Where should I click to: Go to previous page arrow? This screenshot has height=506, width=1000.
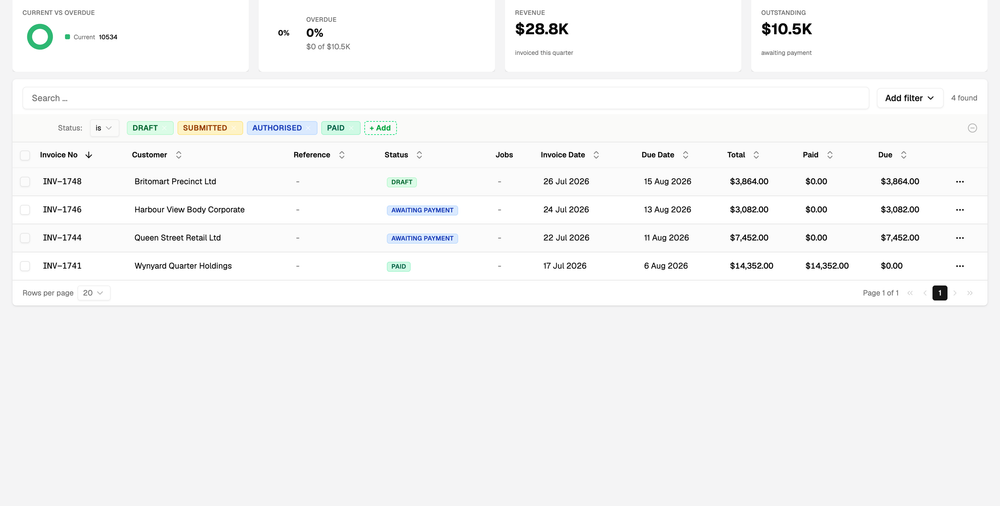click(925, 293)
